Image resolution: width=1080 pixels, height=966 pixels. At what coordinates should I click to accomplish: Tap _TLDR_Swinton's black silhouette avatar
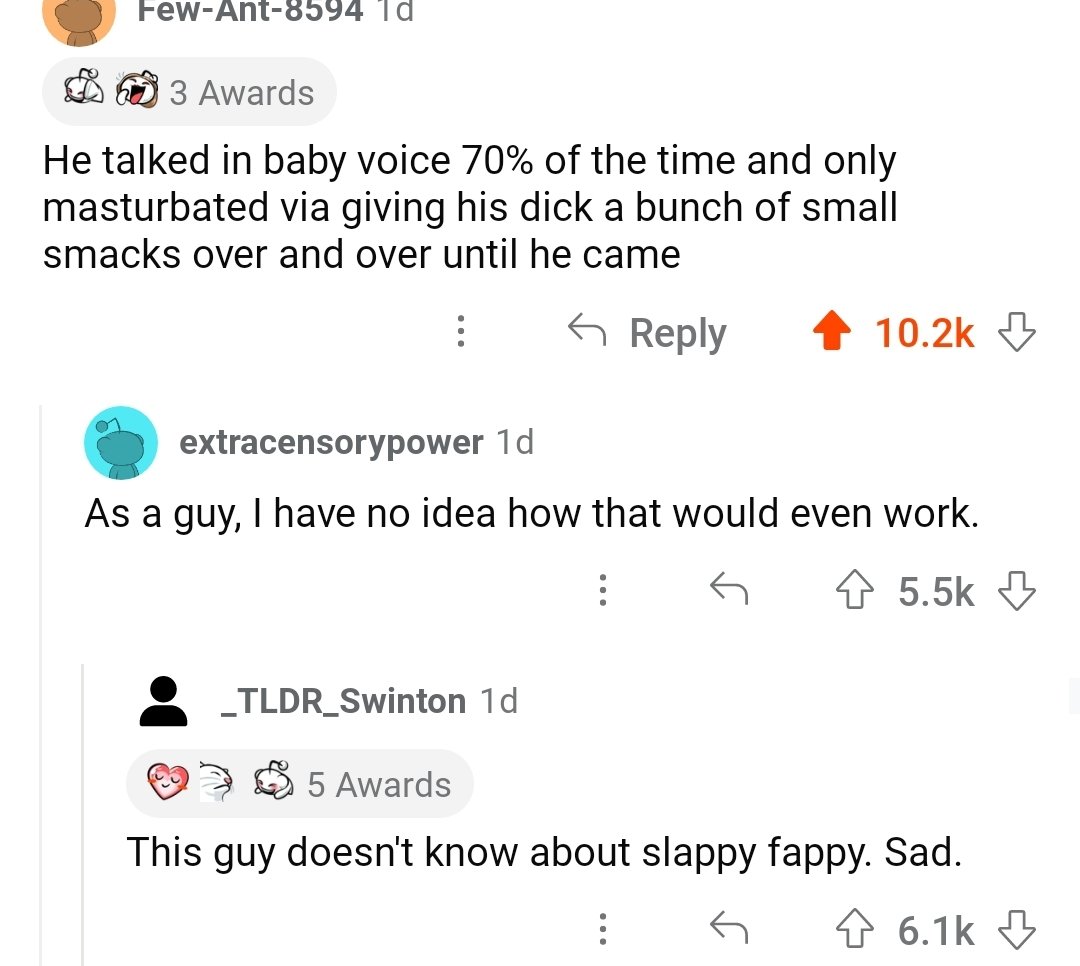tap(165, 701)
